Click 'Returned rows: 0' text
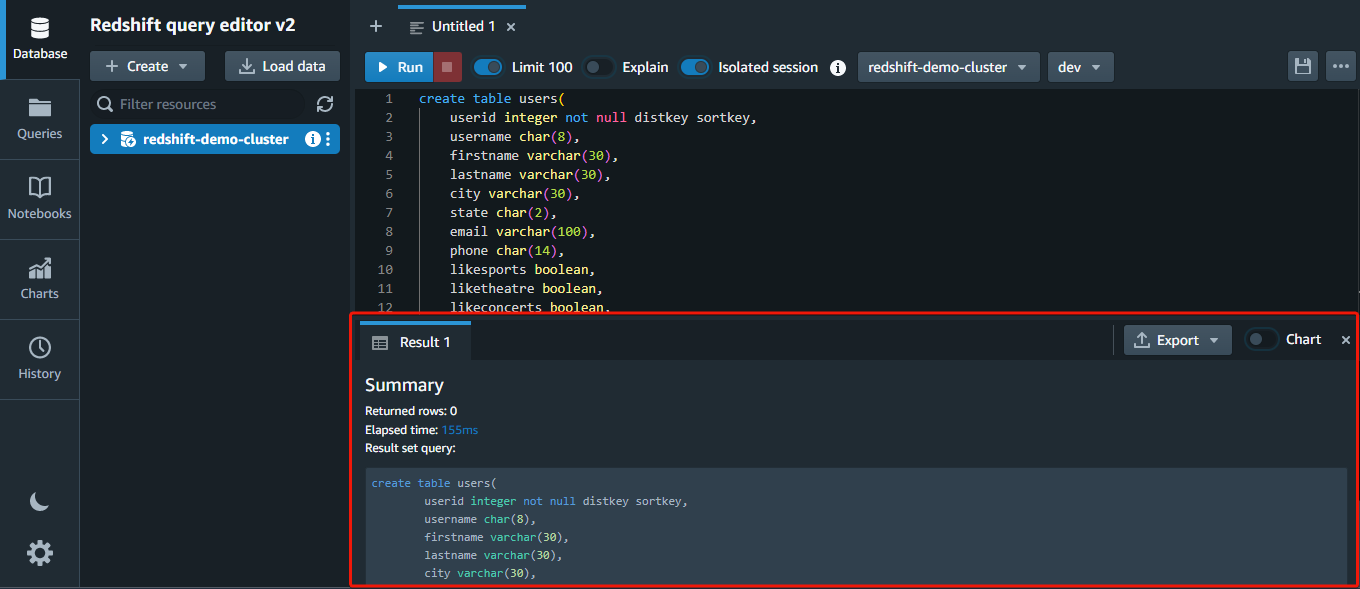This screenshot has width=1360, height=589. tap(411, 411)
